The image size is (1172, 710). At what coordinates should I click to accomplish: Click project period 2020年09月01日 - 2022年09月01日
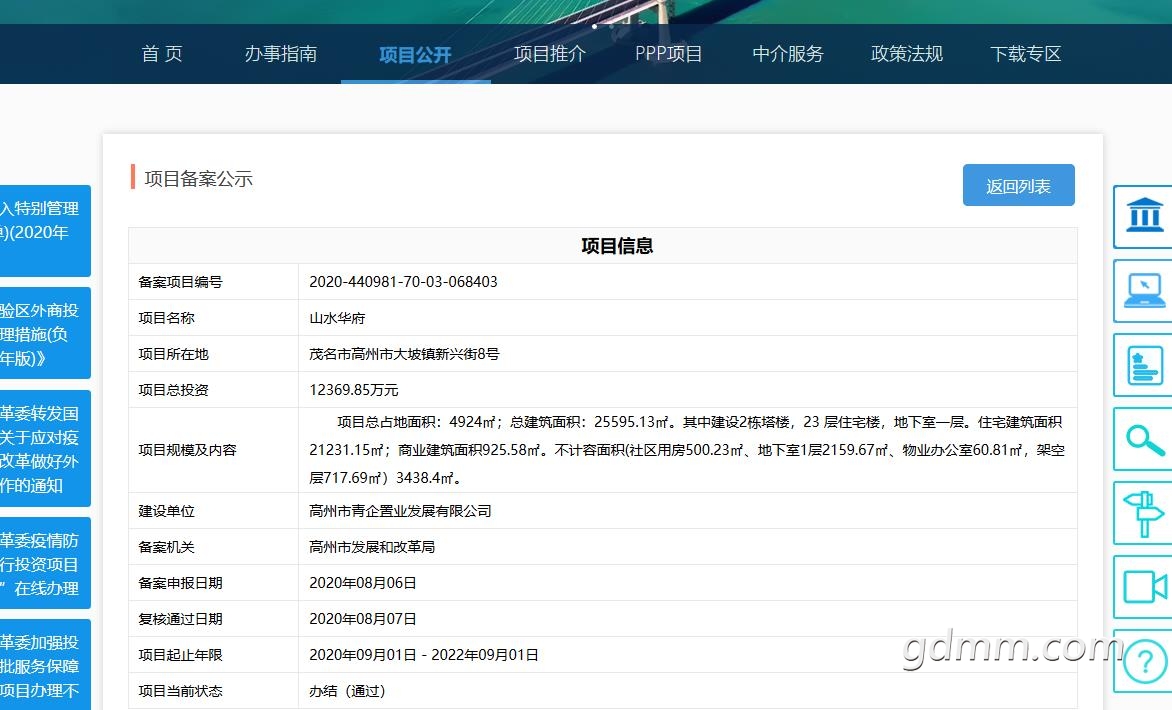coord(424,655)
